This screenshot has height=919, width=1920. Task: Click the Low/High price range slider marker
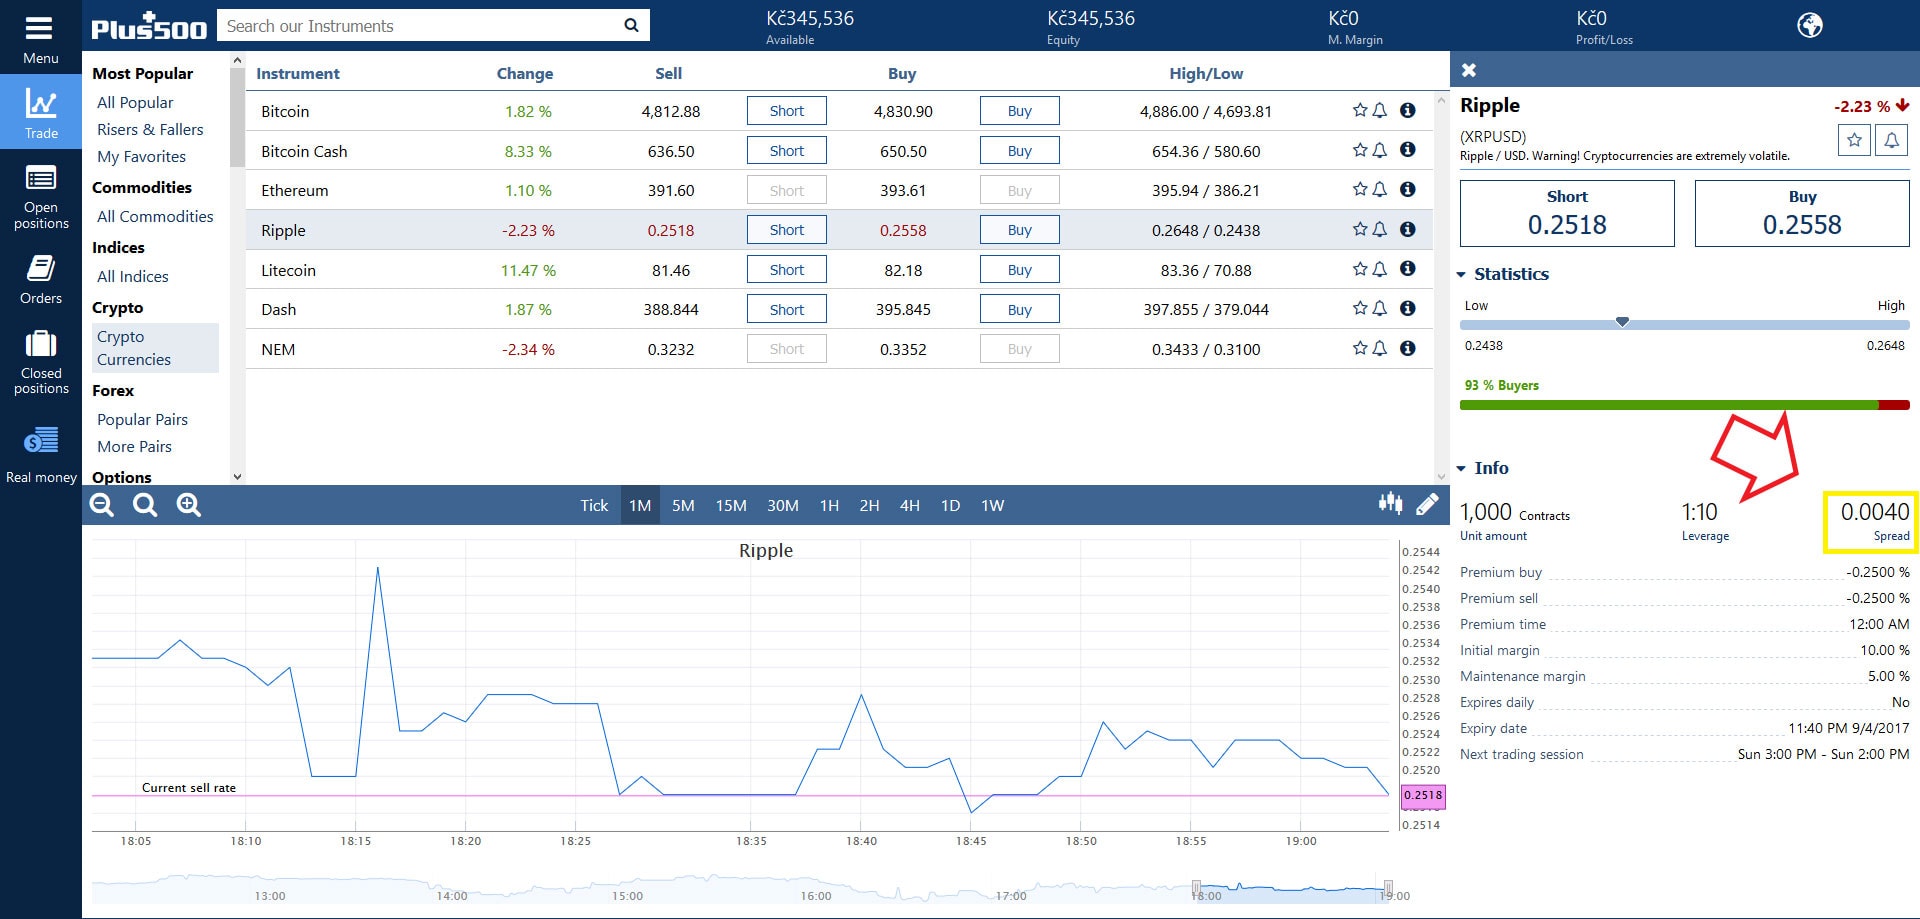tap(1622, 322)
